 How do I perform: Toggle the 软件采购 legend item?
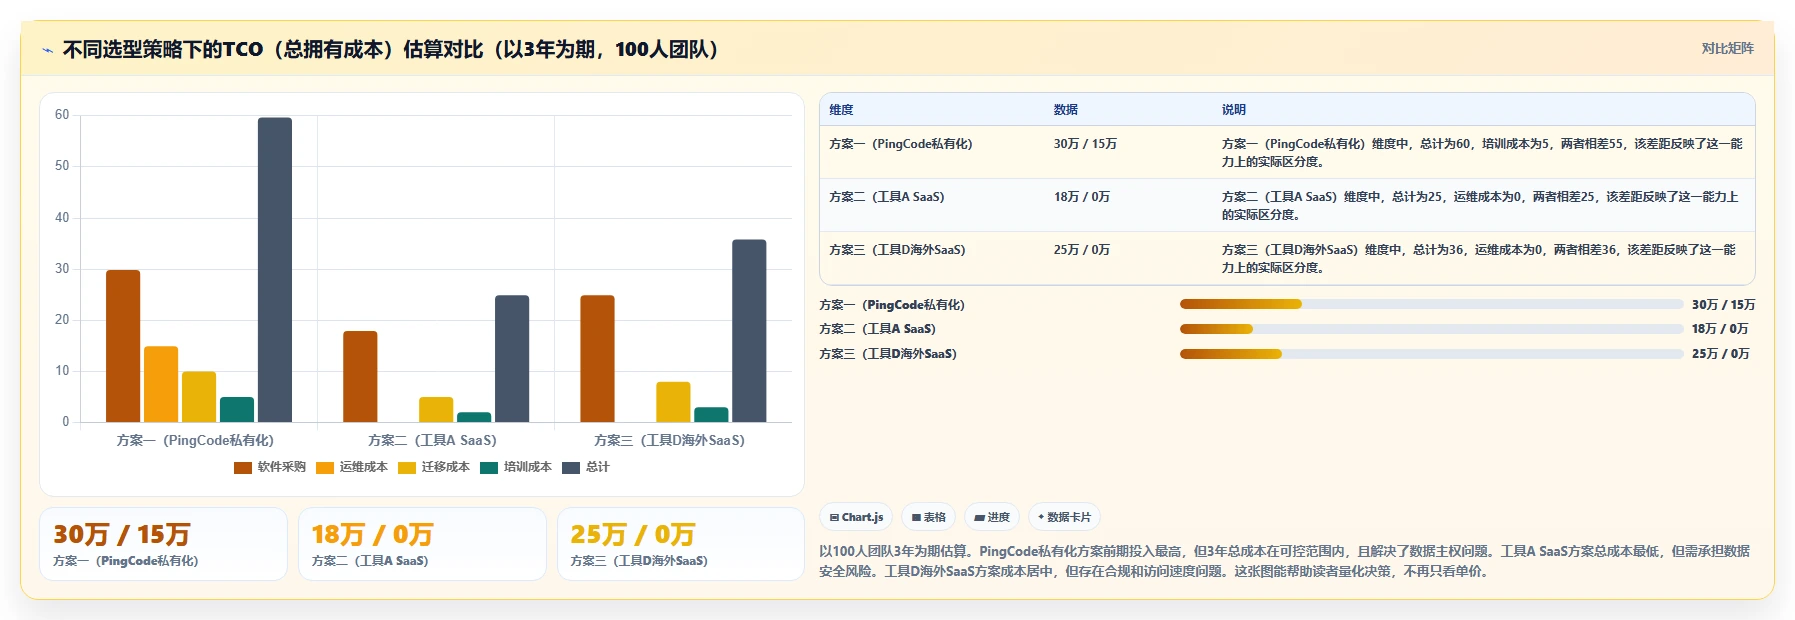click(270, 467)
